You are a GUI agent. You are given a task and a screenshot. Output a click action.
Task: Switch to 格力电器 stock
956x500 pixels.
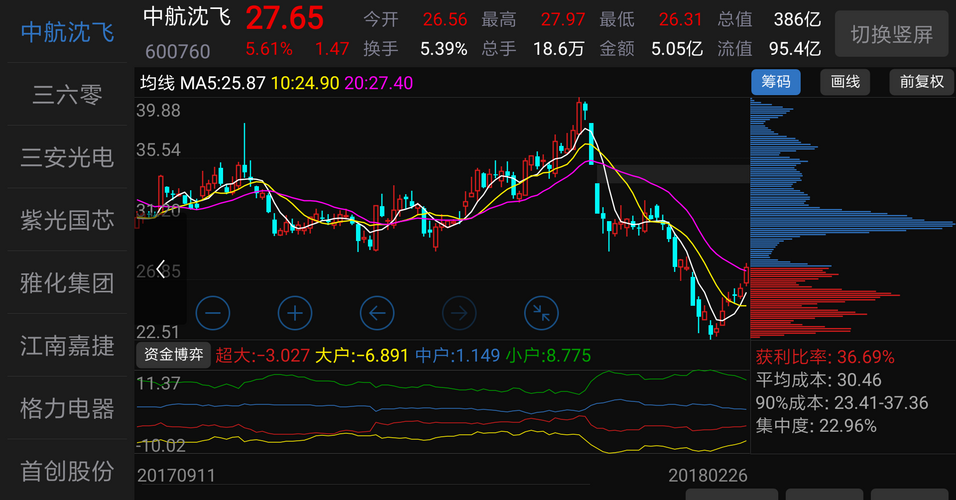[x=67, y=408]
